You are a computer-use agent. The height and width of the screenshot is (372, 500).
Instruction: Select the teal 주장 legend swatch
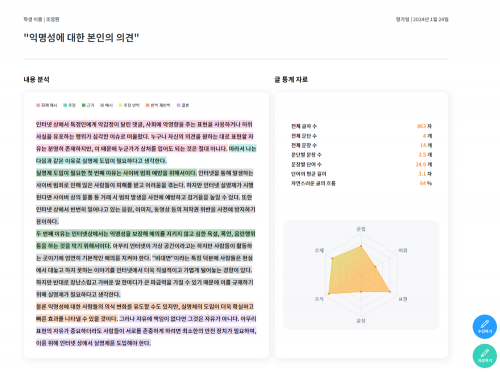[x=65, y=105]
